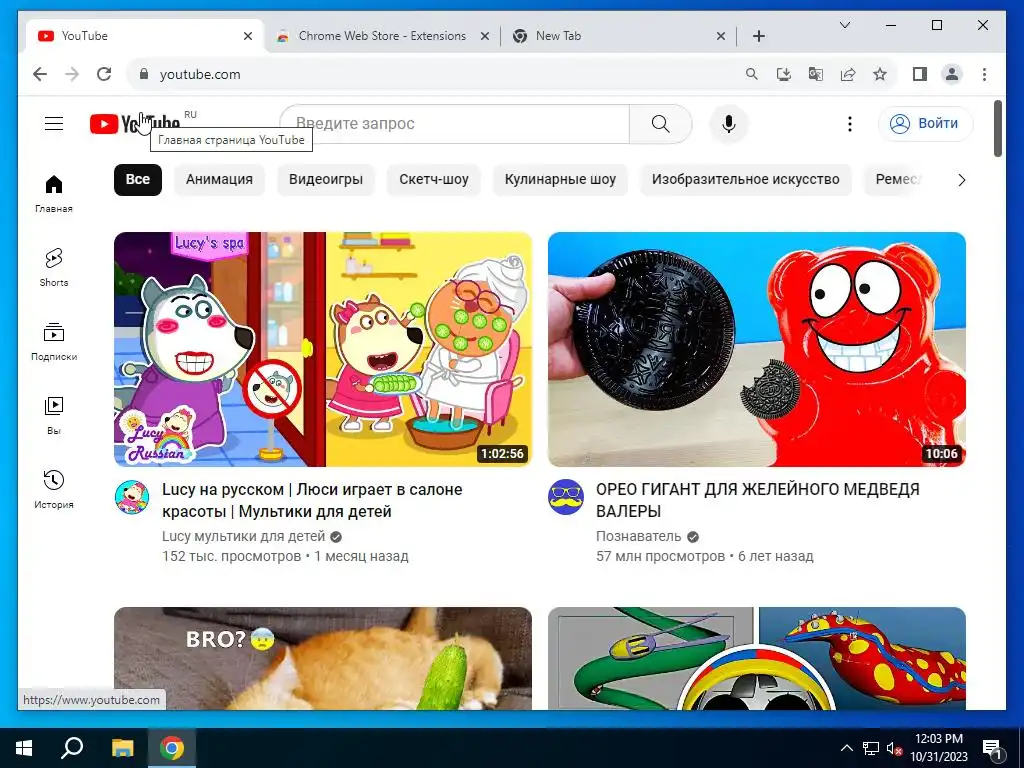Click the address bar URL youtube.com
The image size is (1024, 768).
tap(200, 74)
